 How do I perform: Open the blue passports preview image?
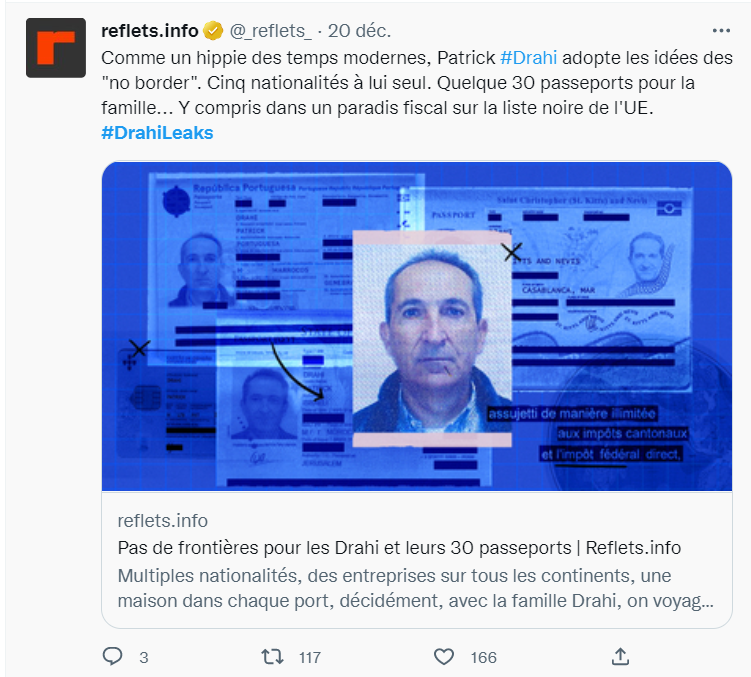click(417, 326)
